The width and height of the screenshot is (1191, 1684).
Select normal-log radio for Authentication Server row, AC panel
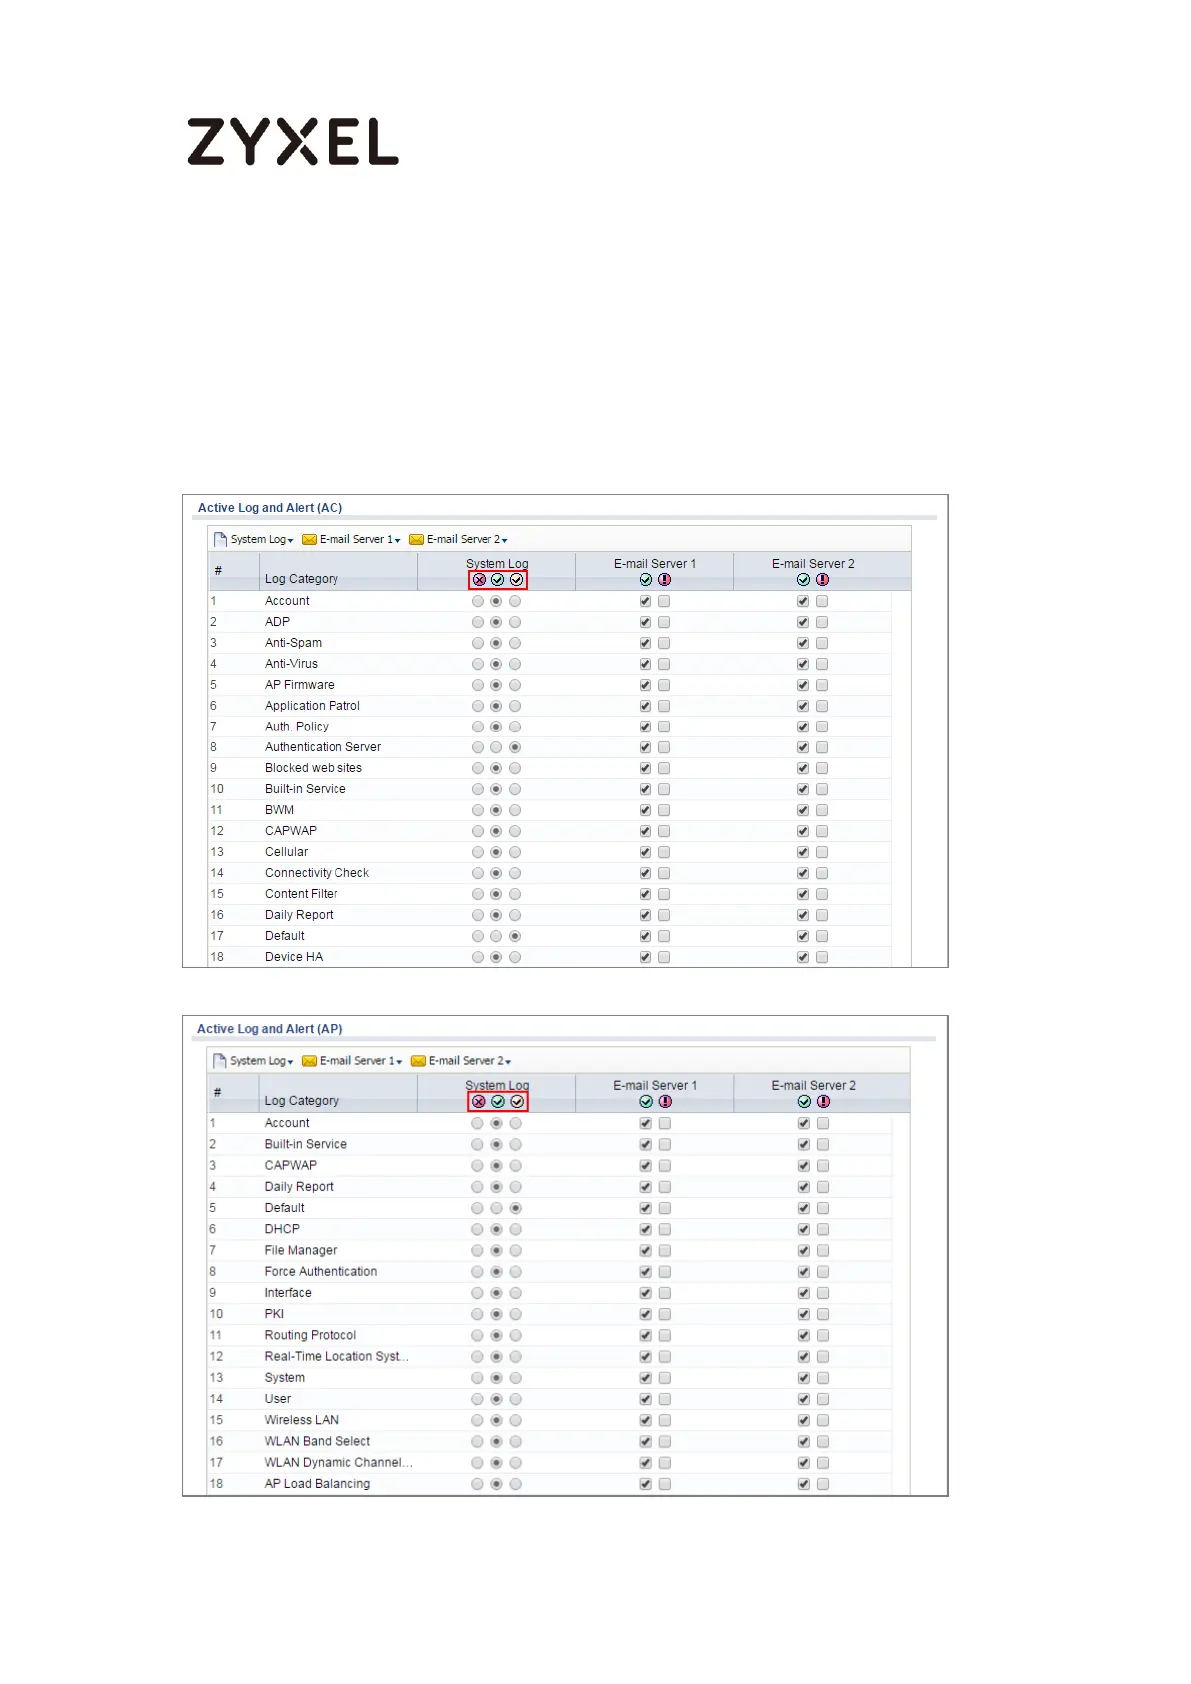(x=496, y=748)
